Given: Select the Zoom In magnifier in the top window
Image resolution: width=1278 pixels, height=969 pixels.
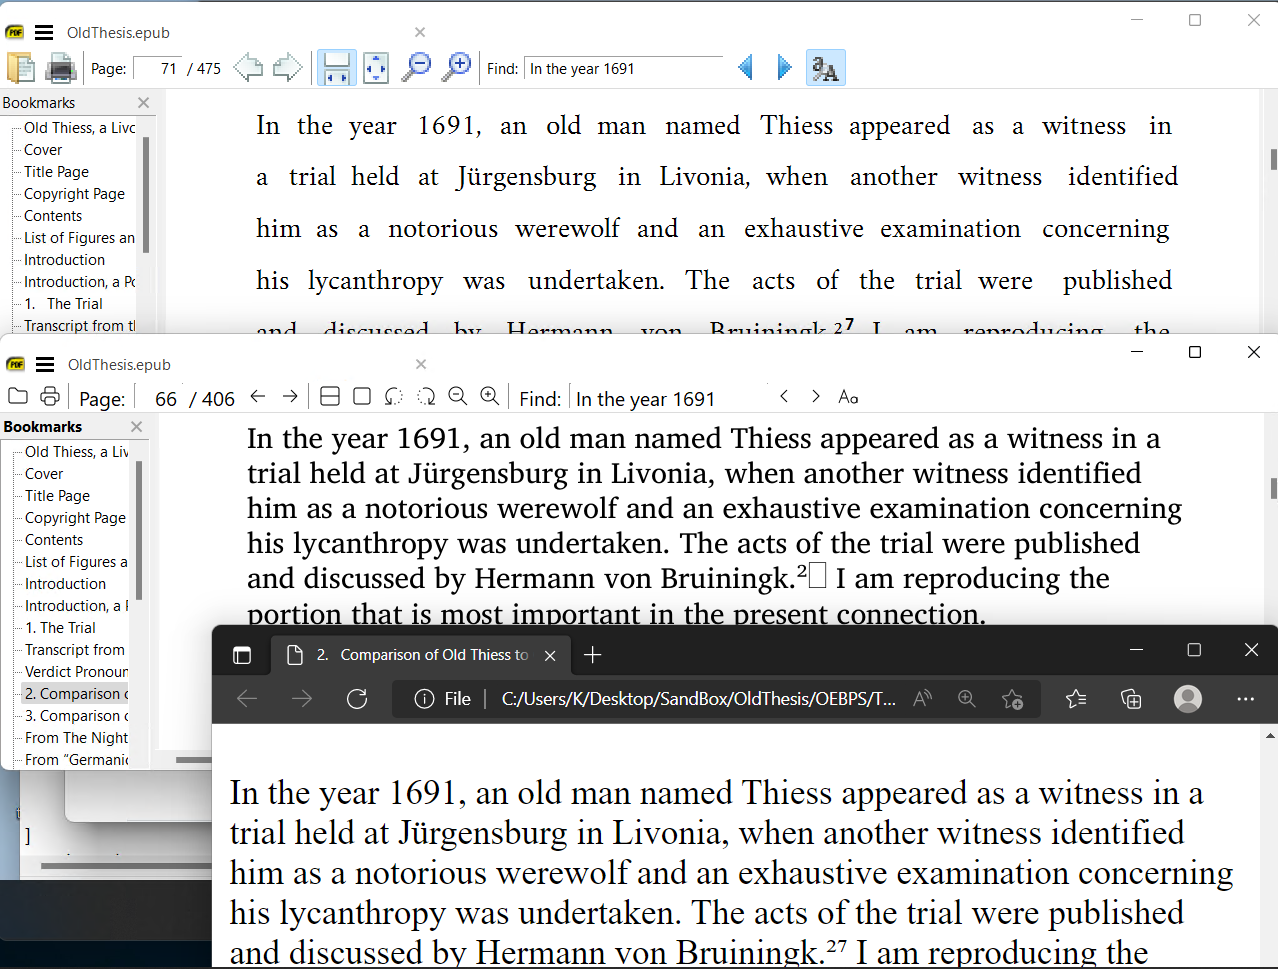Looking at the screenshot, I should (x=457, y=67).
